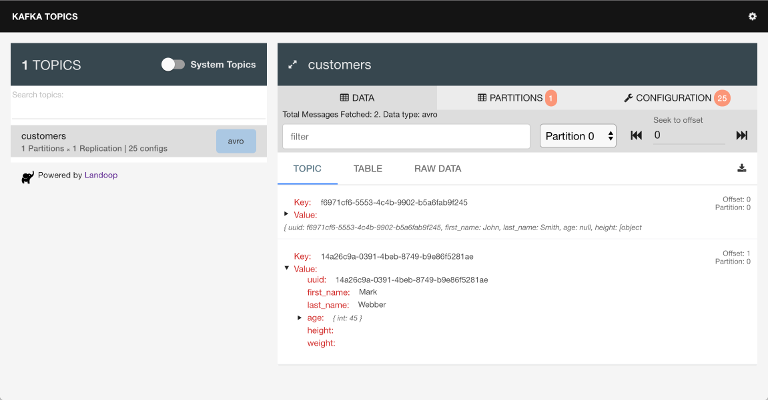This screenshot has width=768, height=400.
Task: Select the TABLE view tab
Action: pyautogui.click(x=368, y=169)
